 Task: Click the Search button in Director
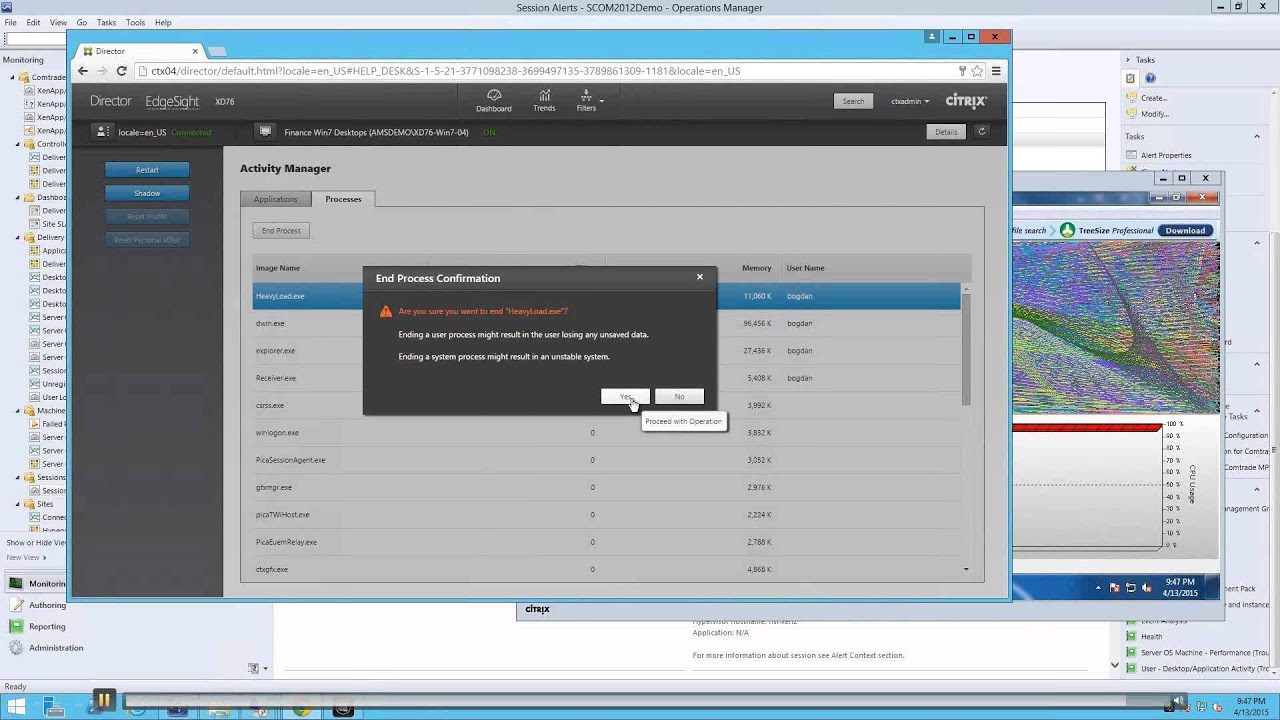[853, 101]
